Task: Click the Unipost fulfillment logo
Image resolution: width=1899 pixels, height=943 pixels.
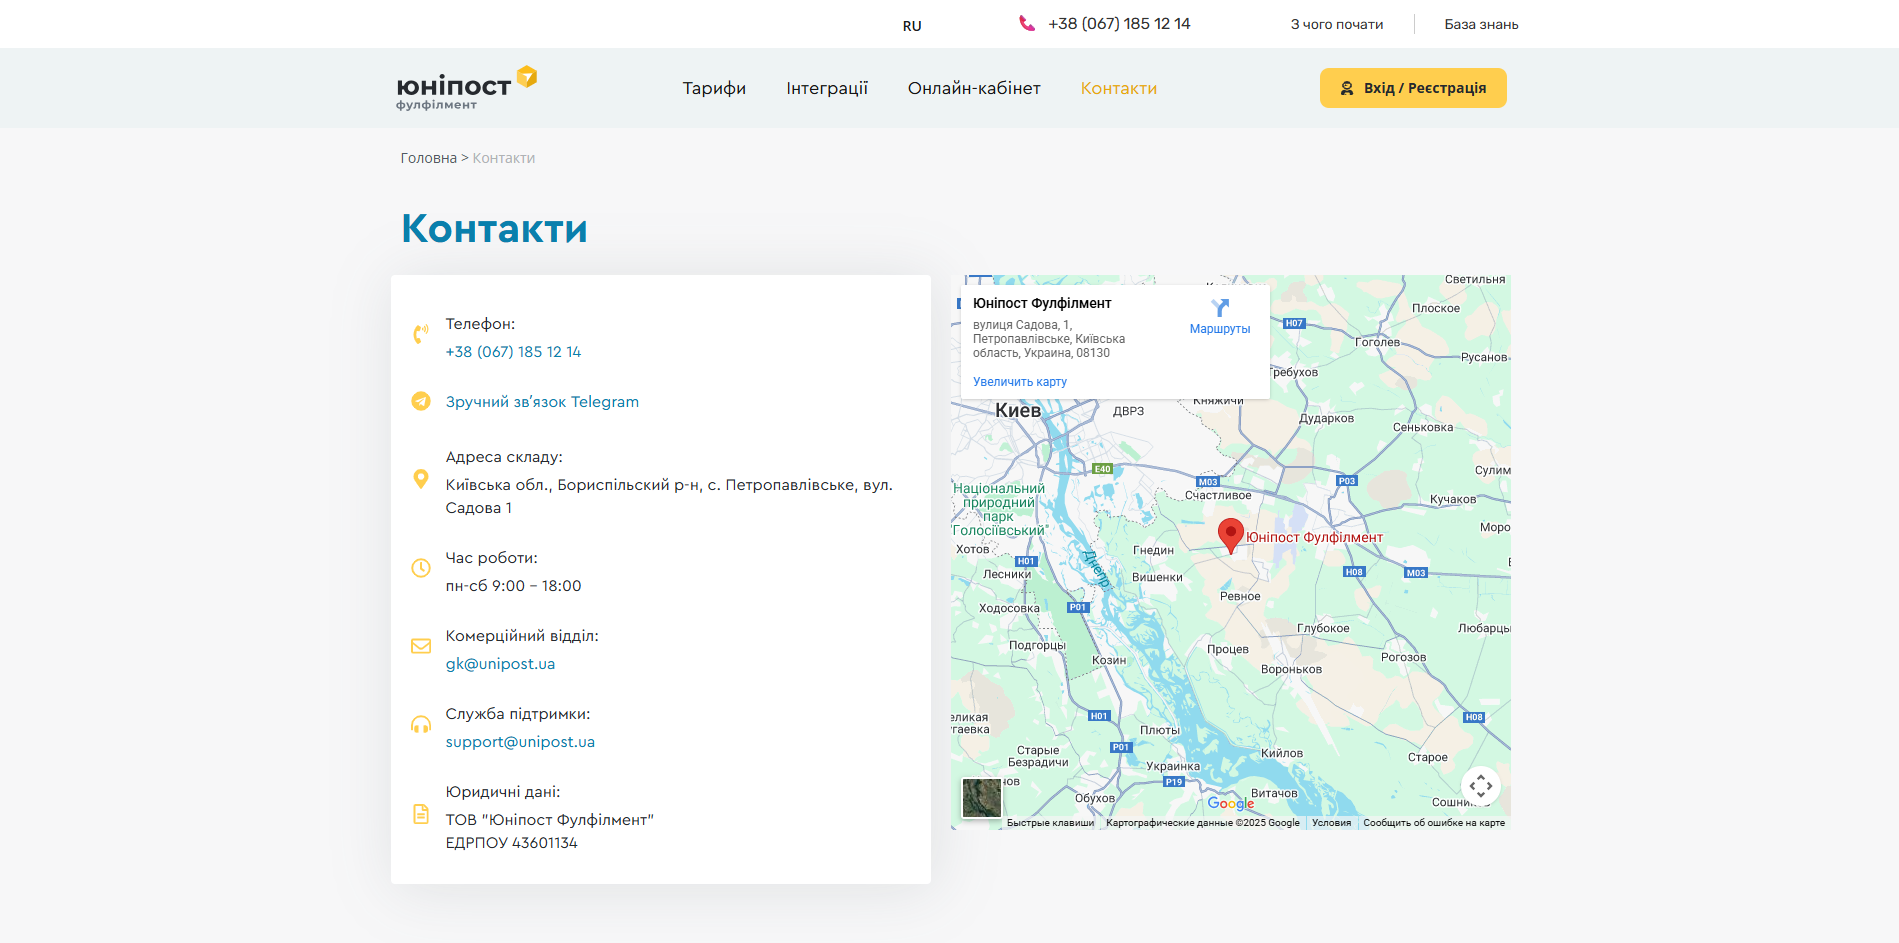Action: 466,88
